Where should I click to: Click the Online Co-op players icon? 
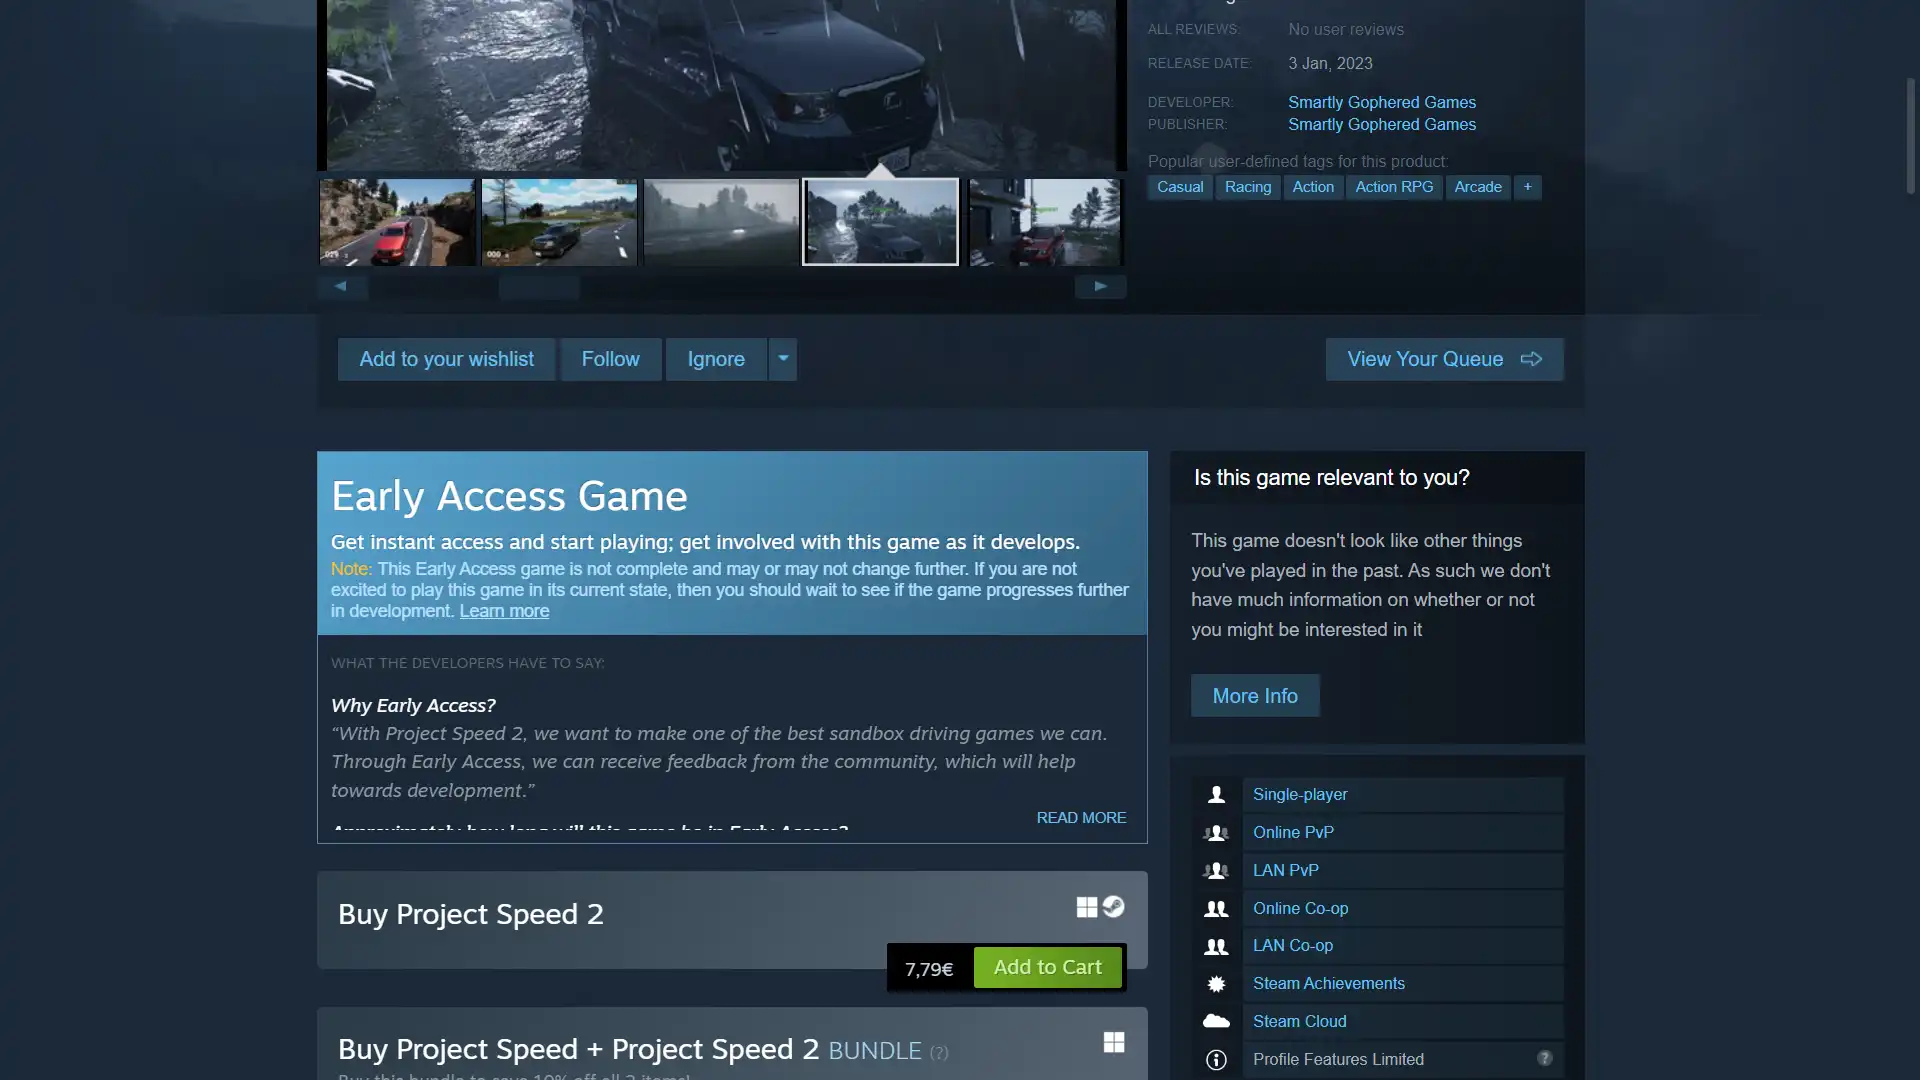point(1216,909)
